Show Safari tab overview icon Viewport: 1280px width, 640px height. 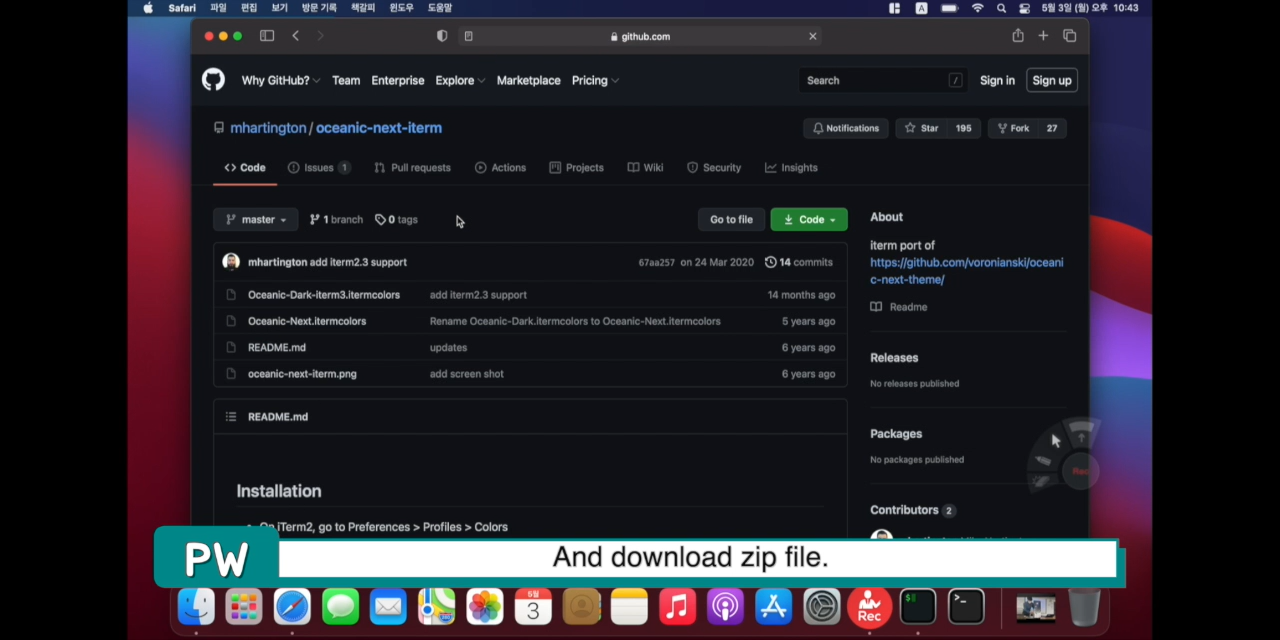(x=1069, y=36)
